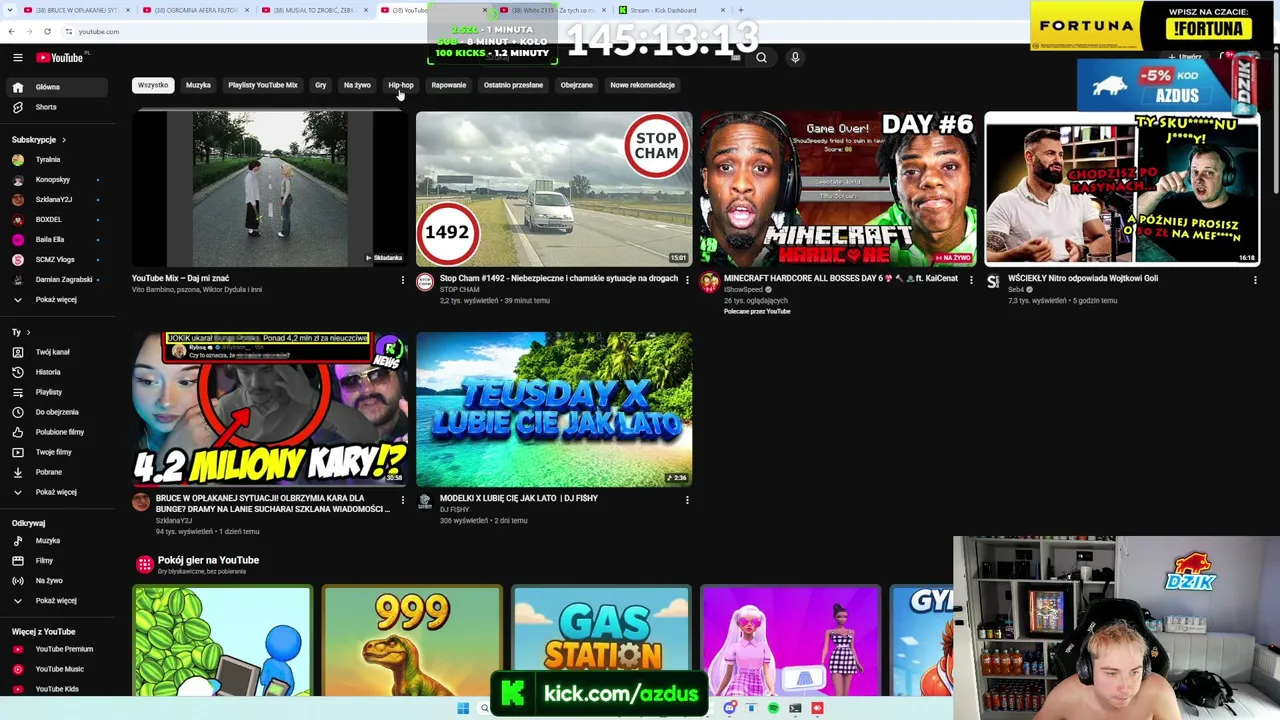Open the Ty section chevron
Screen dimensions: 1280x720
(28, 332)
